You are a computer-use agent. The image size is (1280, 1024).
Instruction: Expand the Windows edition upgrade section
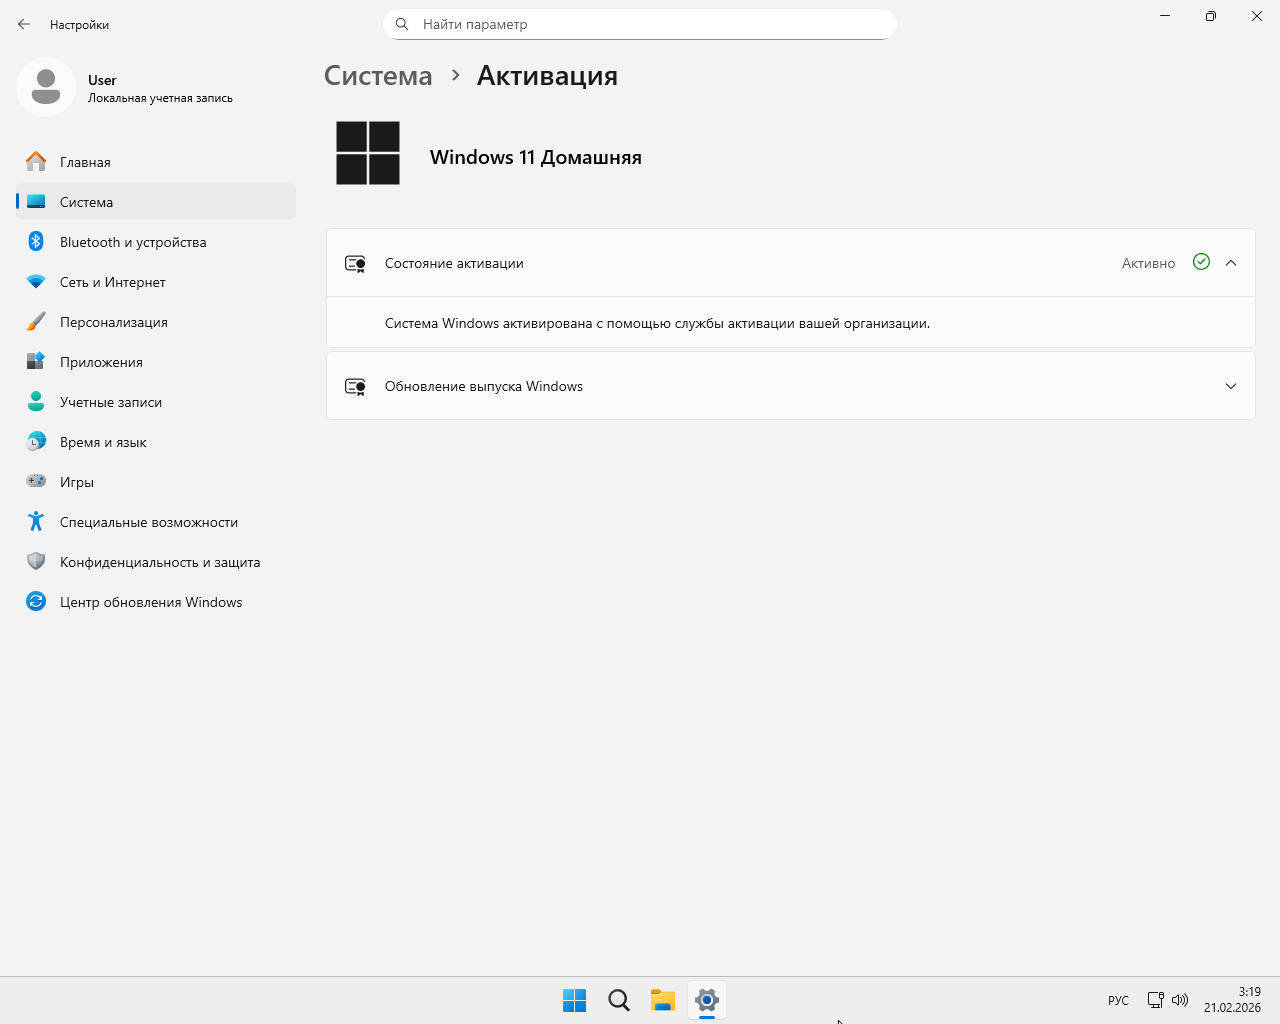[1231, 386]
